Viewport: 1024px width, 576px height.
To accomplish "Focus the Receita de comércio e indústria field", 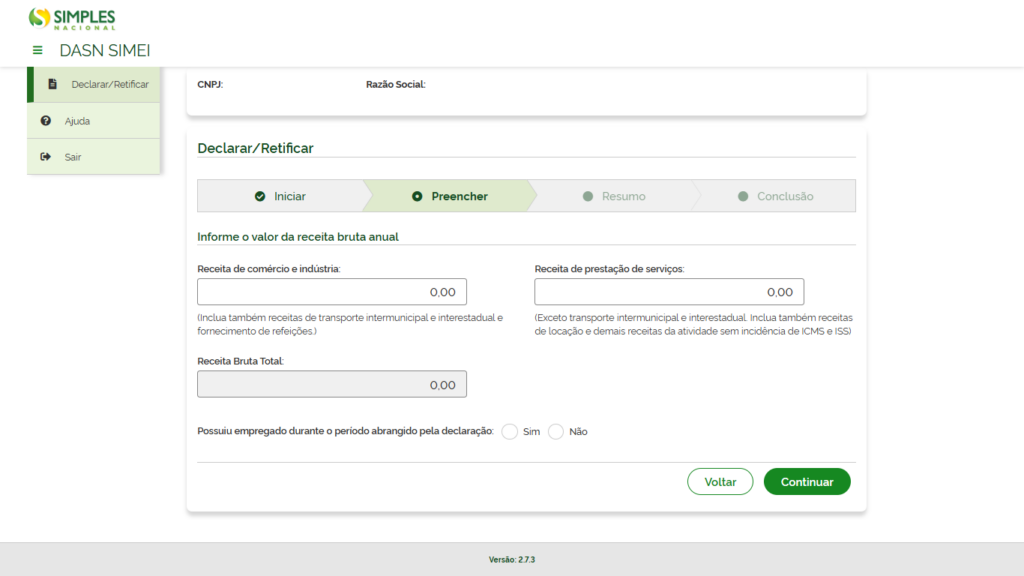I will coord(332,292).
